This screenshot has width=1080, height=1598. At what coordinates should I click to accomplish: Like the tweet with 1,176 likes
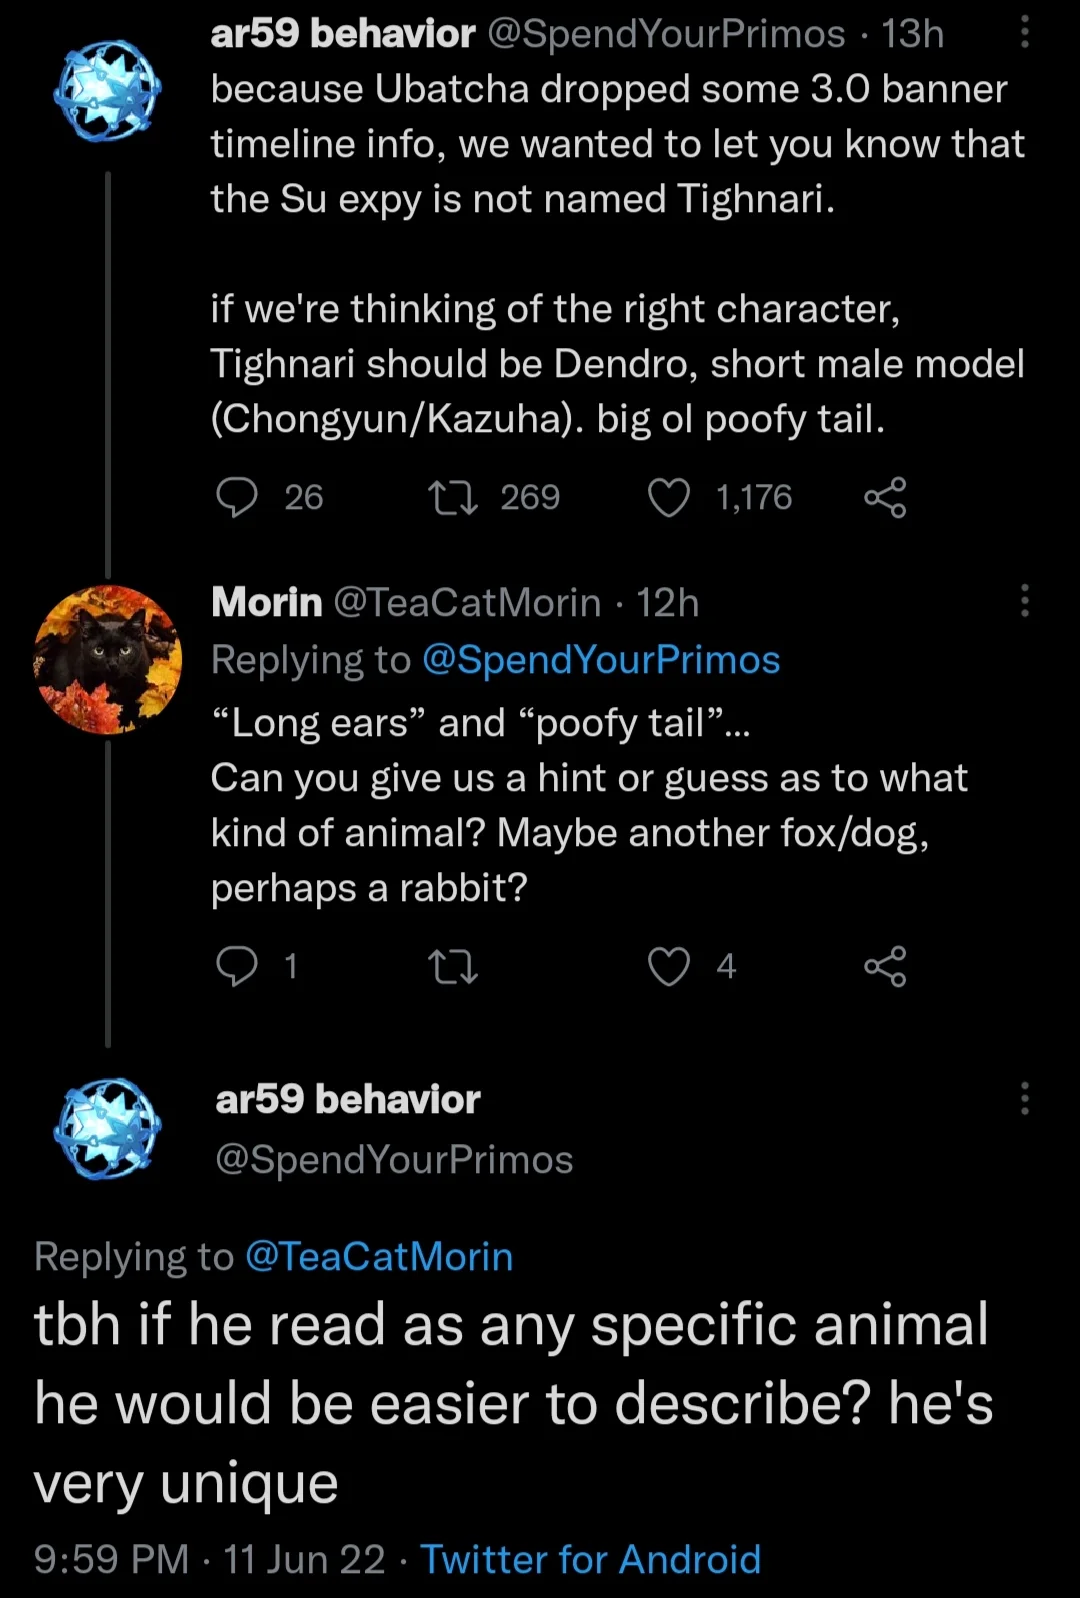(x=669, y=497)
